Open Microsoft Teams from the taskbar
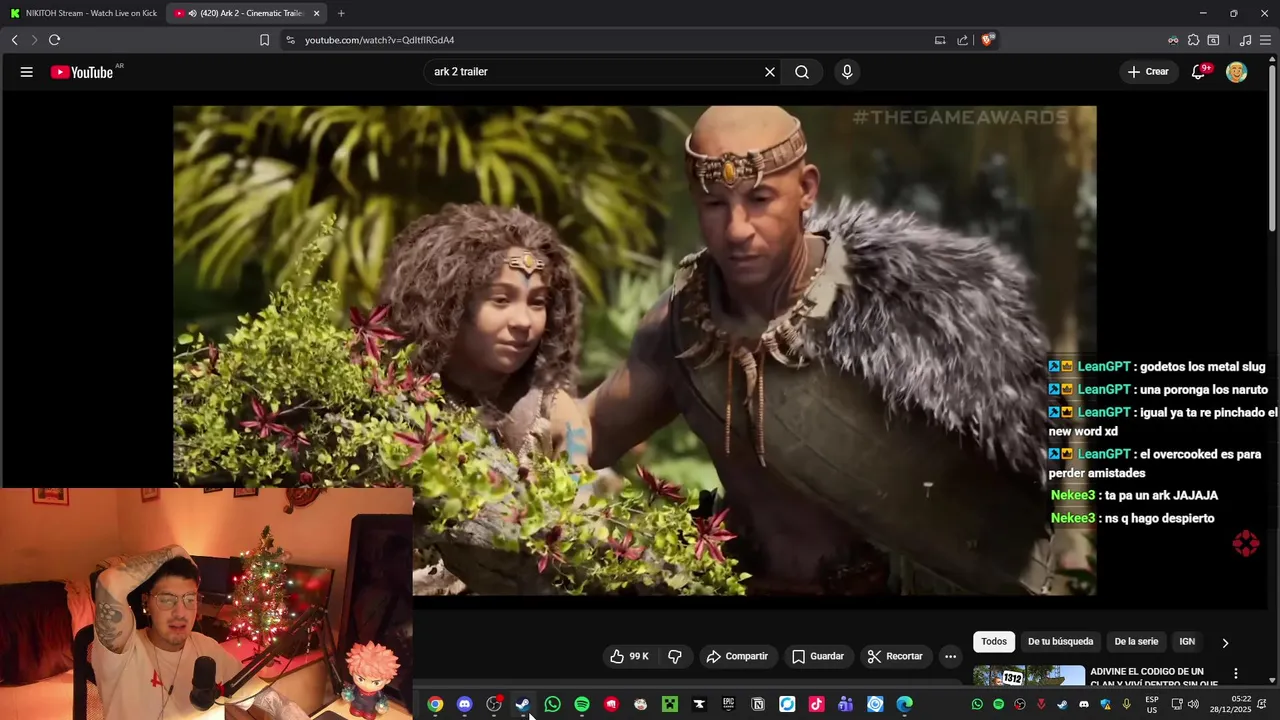This screenshot has width=1280, height=720. point(846,704)
